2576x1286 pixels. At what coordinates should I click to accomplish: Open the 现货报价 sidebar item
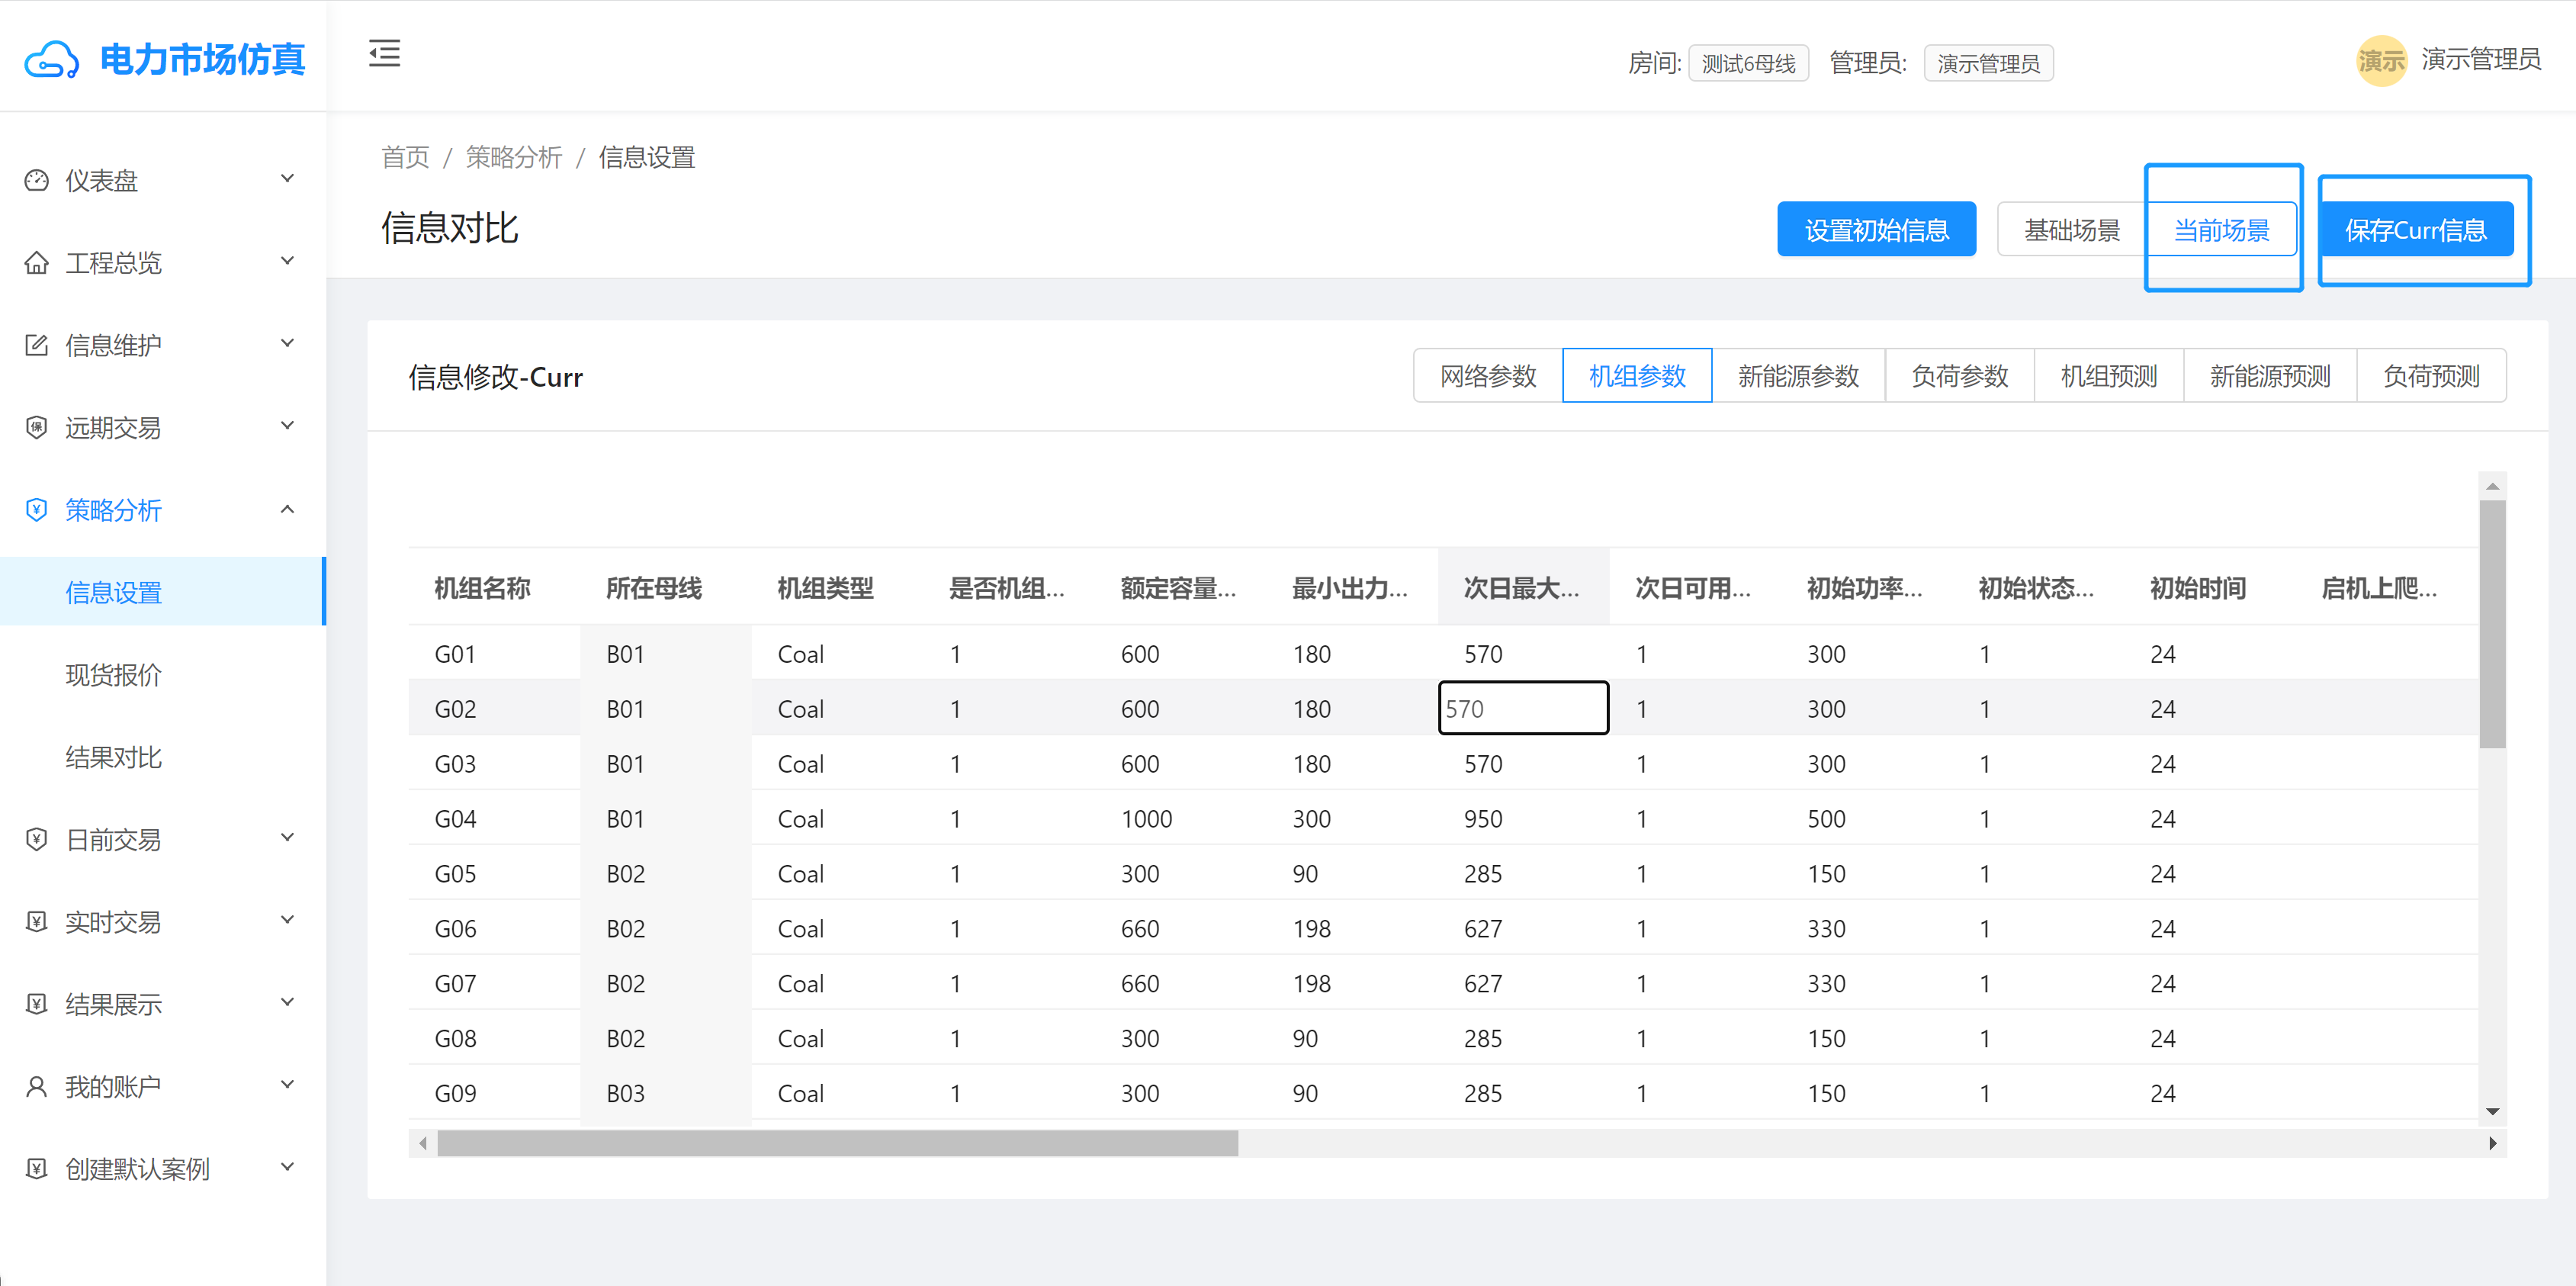pyautogui.click(x=163, y=675)
